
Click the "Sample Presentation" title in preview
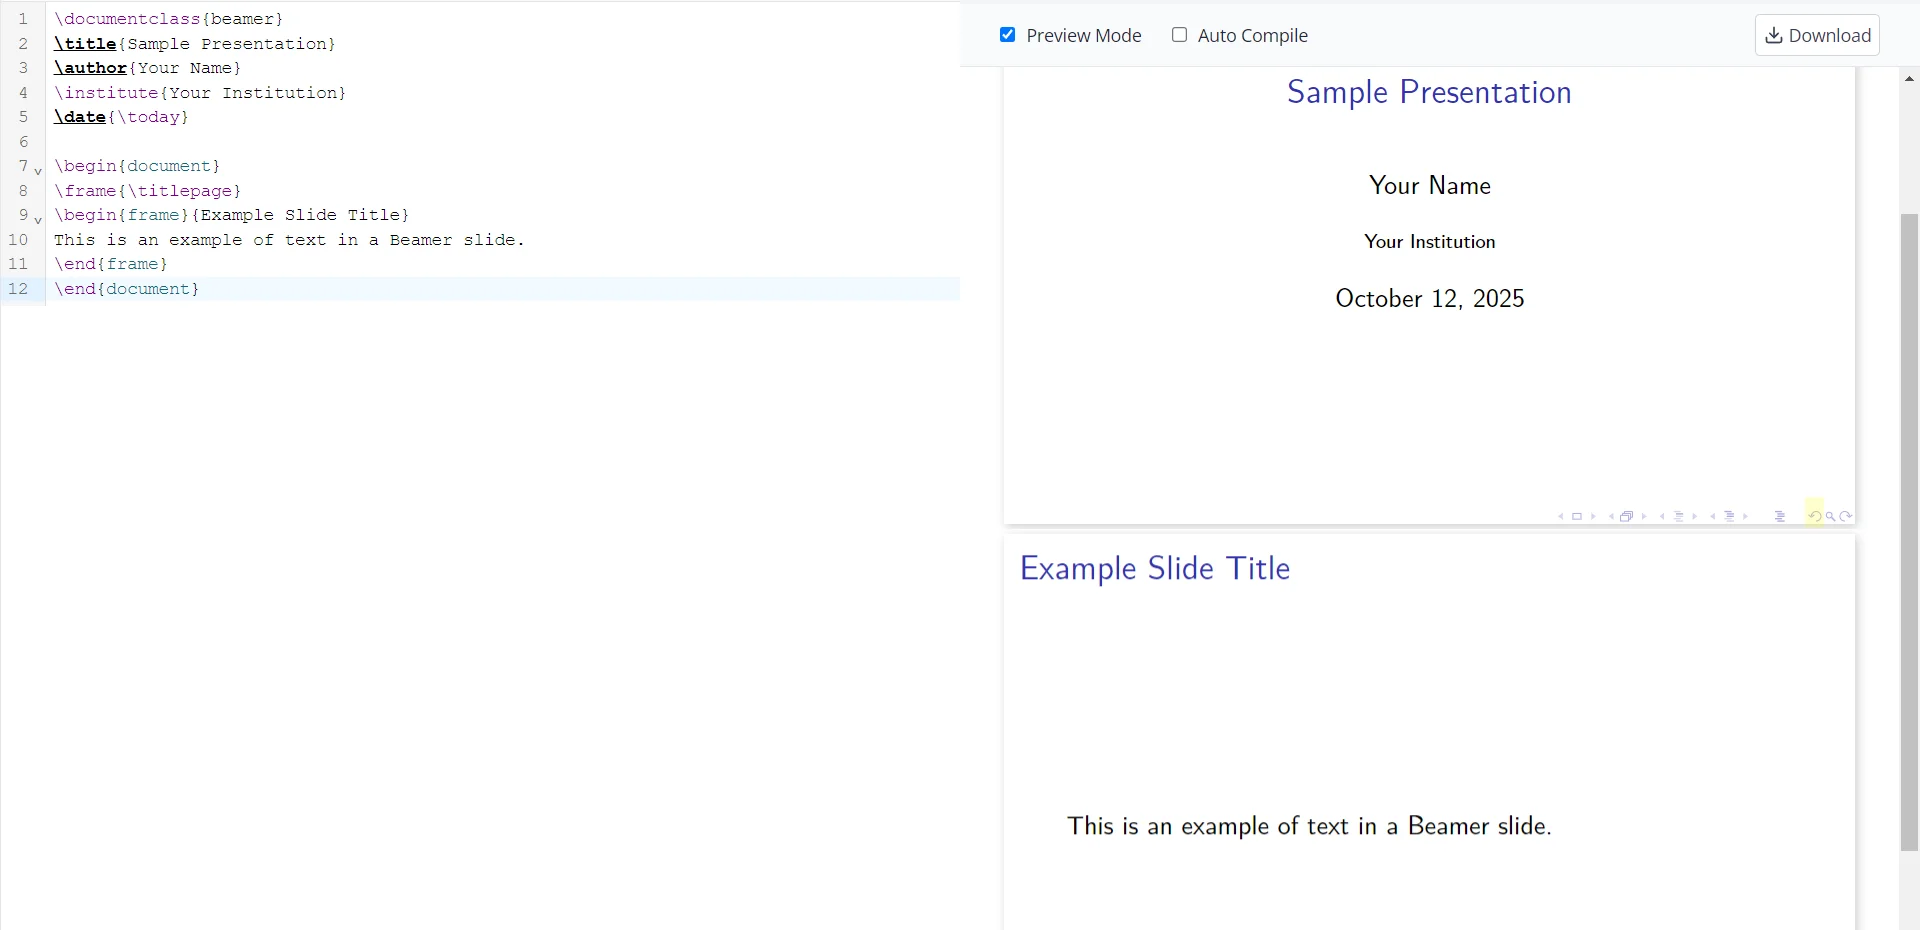click(x=1429, y=92)
